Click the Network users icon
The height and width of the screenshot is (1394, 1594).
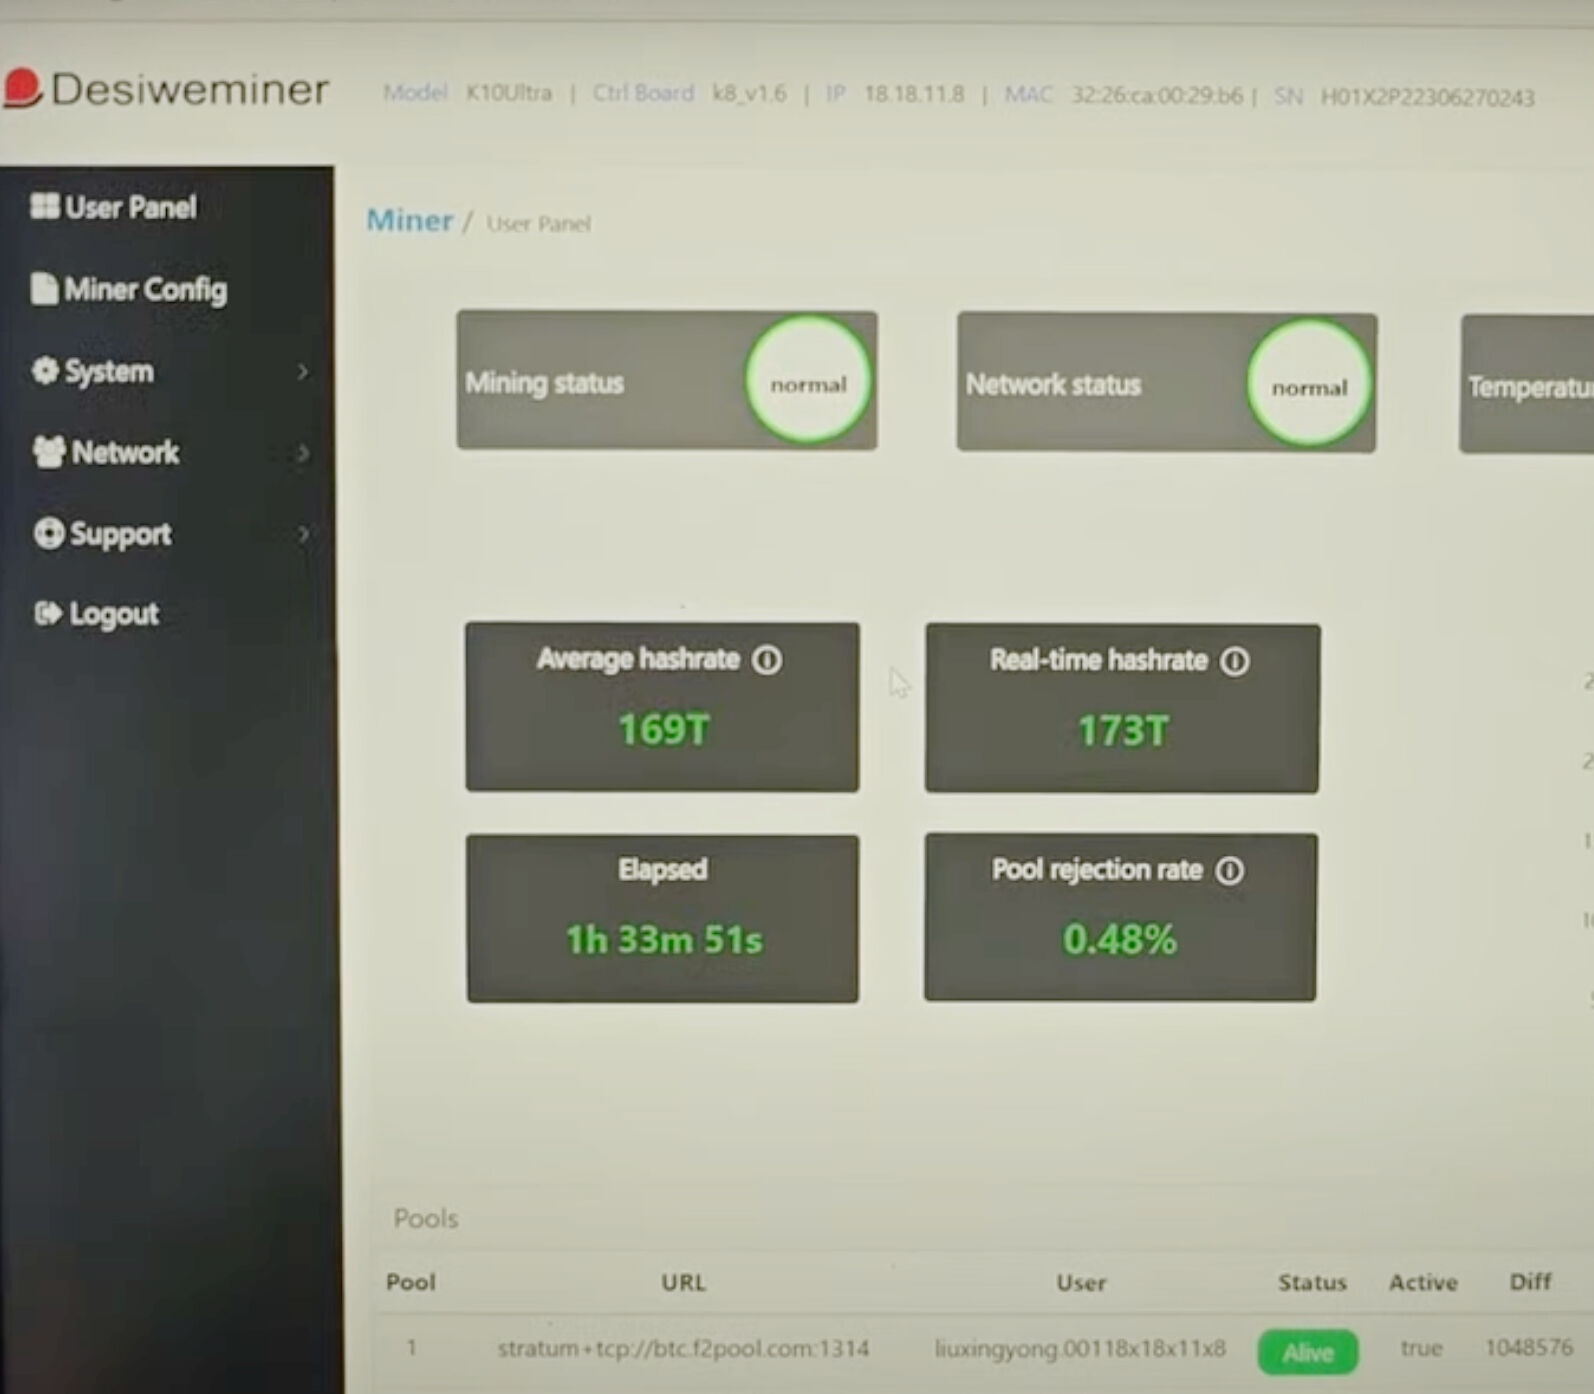(x=49, y=452)
